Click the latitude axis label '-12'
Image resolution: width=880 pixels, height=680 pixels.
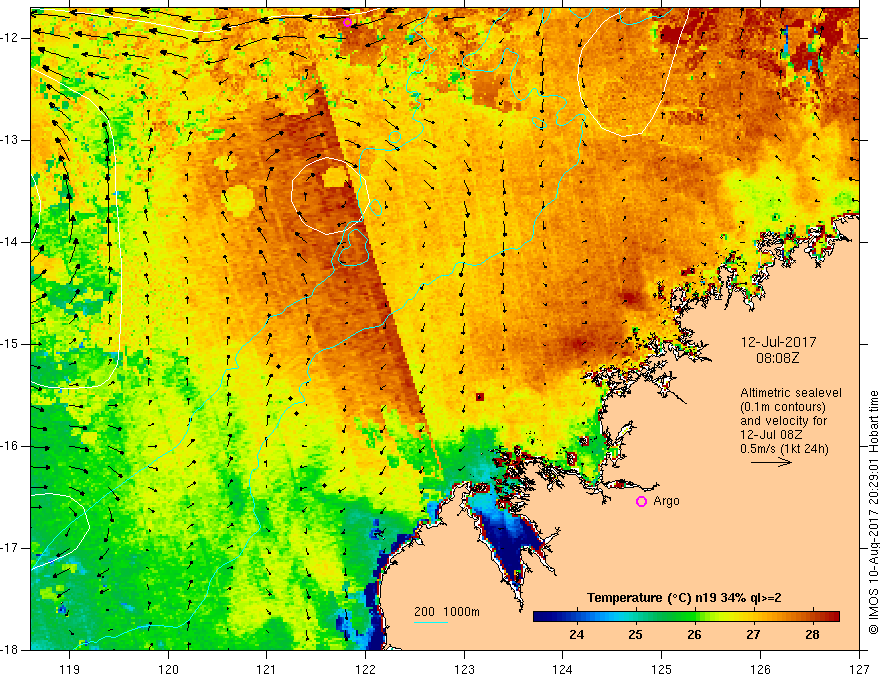point(11,38)
